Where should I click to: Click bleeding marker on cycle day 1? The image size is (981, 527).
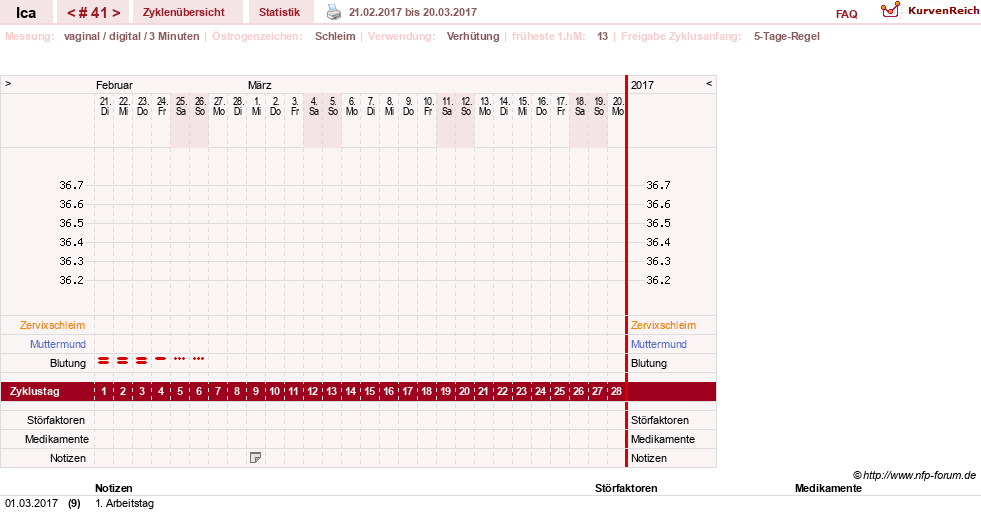104,361
